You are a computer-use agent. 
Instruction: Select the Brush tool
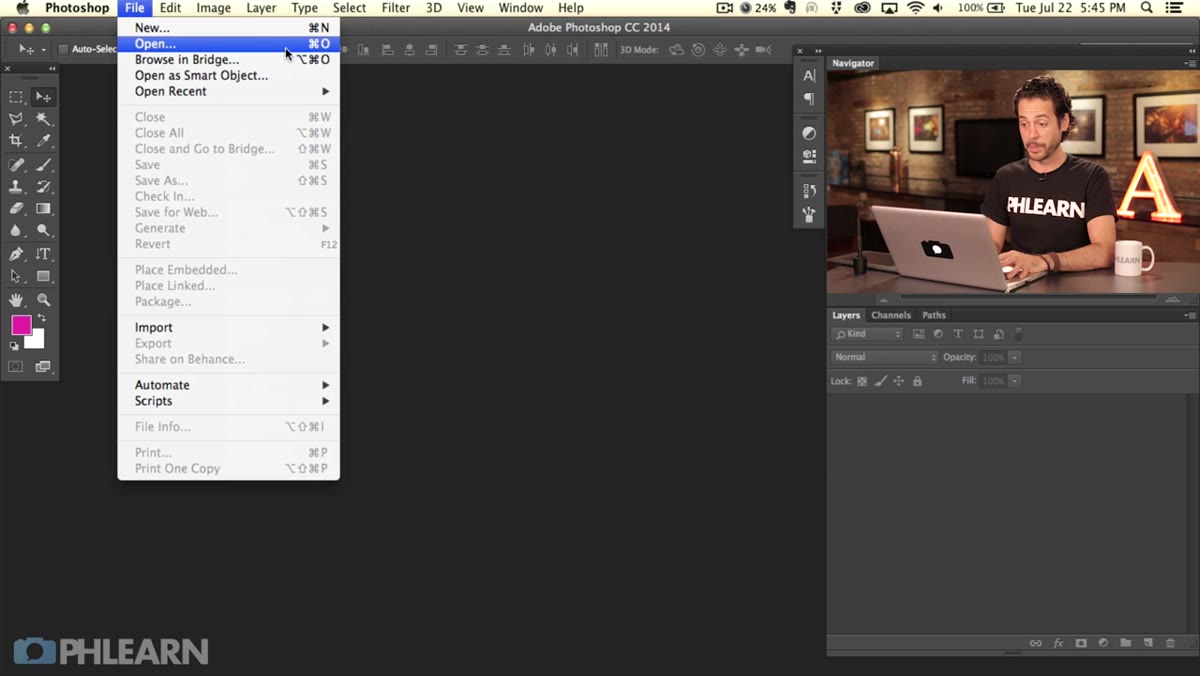tap(43, 165)
